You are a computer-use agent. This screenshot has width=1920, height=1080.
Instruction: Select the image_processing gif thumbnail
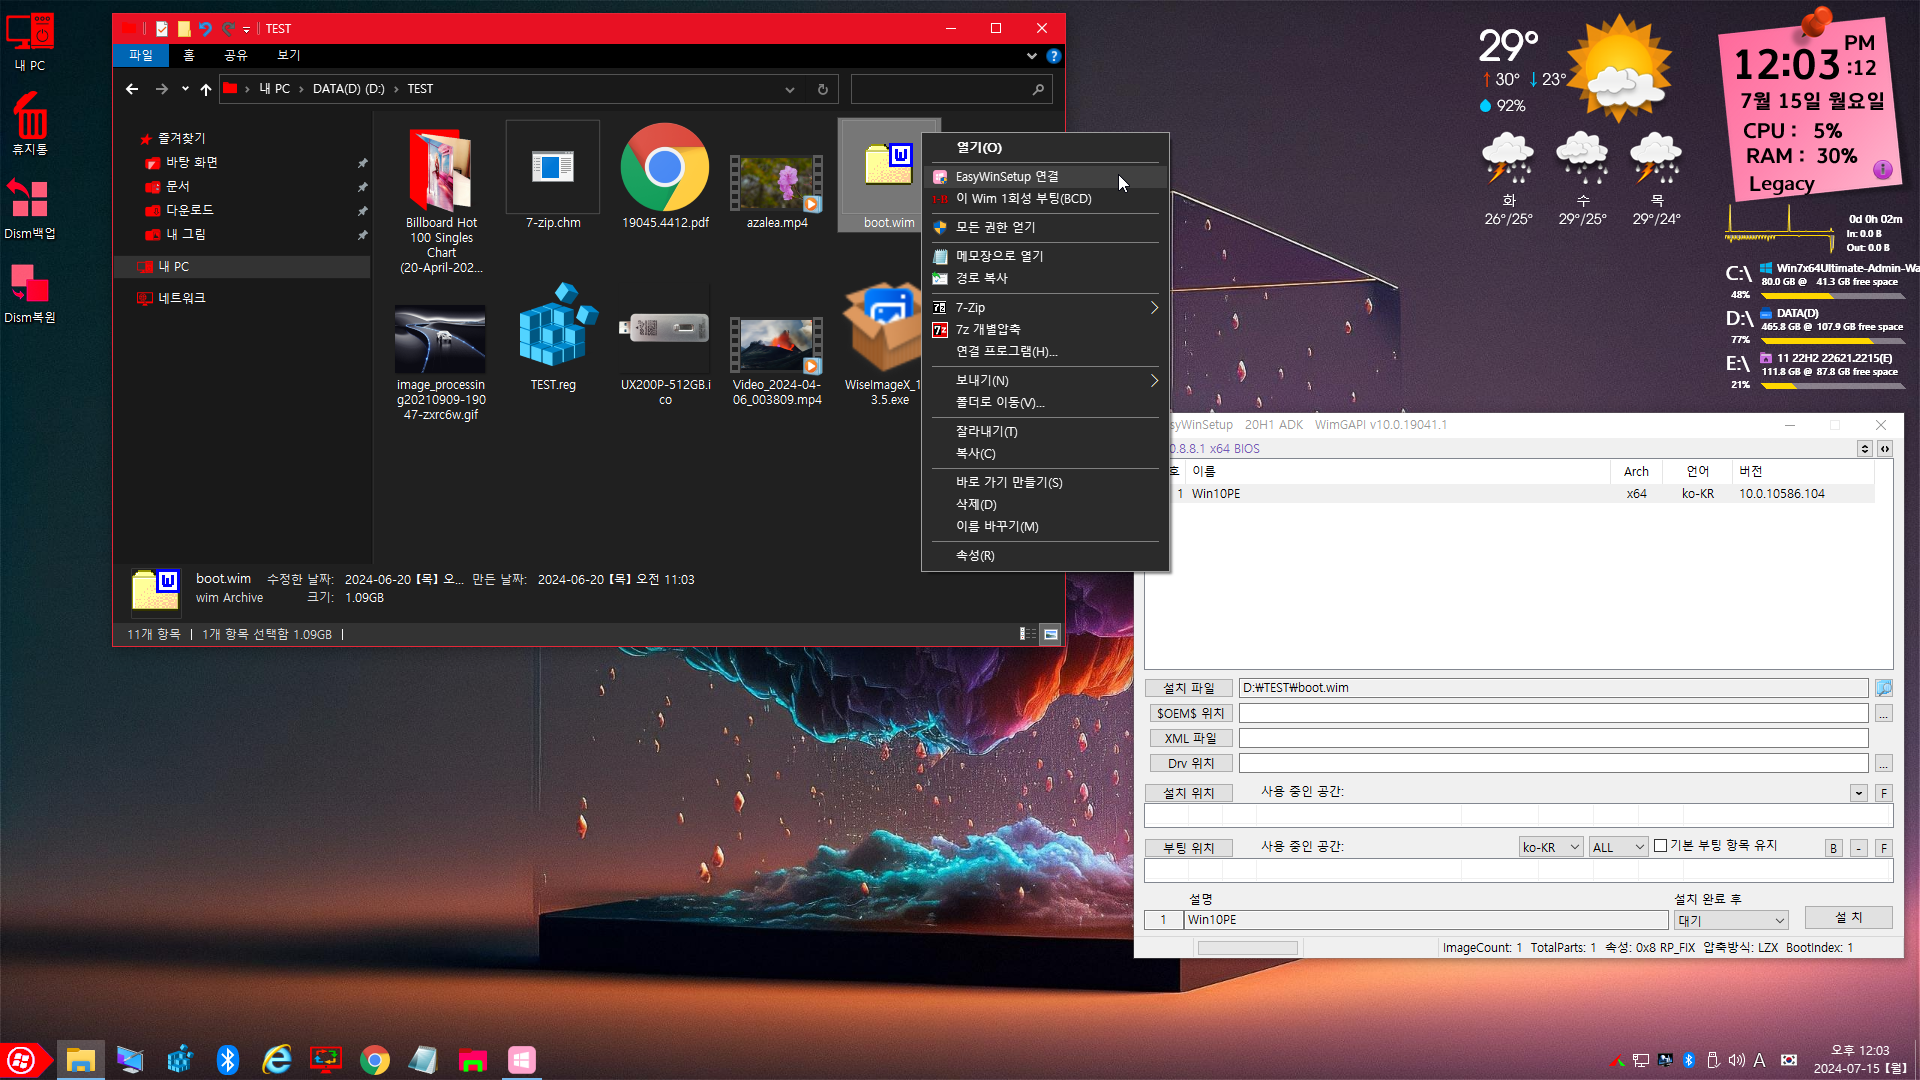441,362
